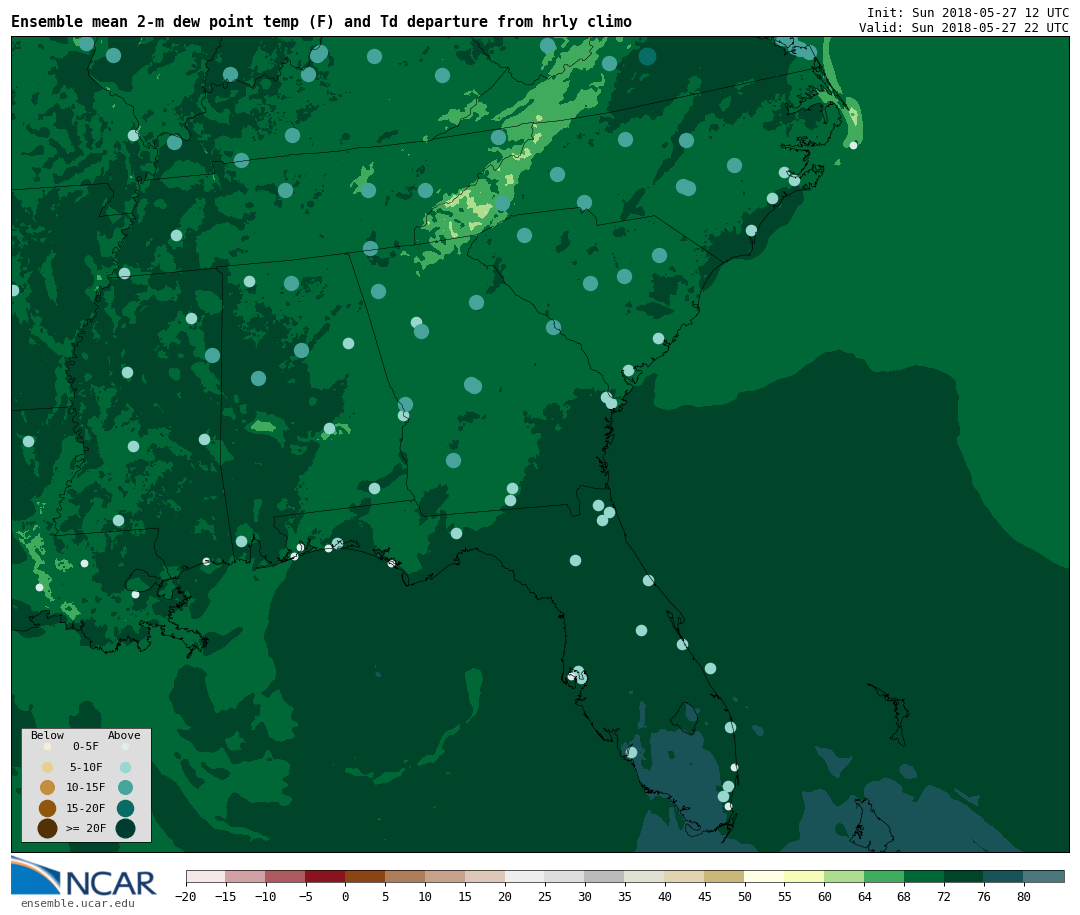Click the Above 15-20F dark teal circle
Screen dimensions: 1080x915
point(125,808)
